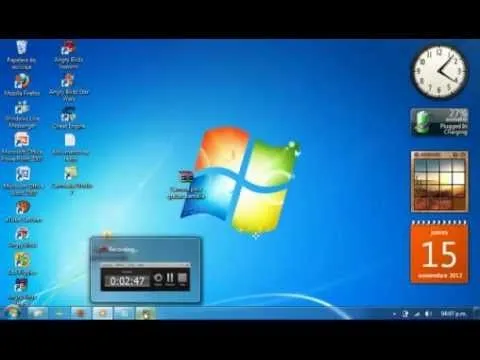Click the analog clock gadget
Screen dimensions: 480x360
tap(439, 72)
